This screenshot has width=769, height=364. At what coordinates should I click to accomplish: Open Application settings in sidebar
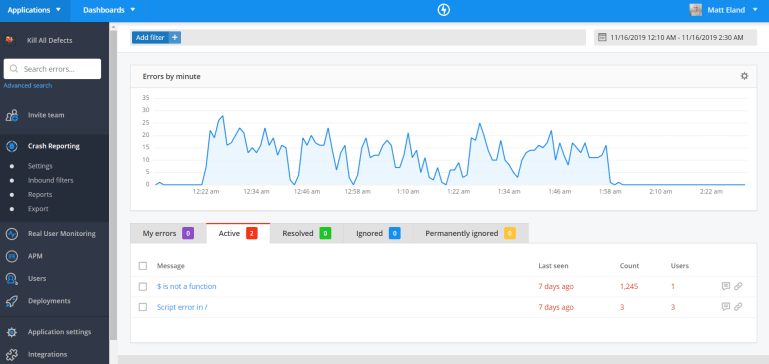coord(59,332)
